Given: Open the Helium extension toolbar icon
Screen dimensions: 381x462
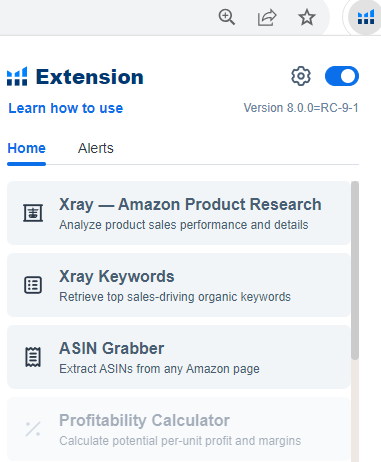Looking at the screenshot, I should pos(366,17).
